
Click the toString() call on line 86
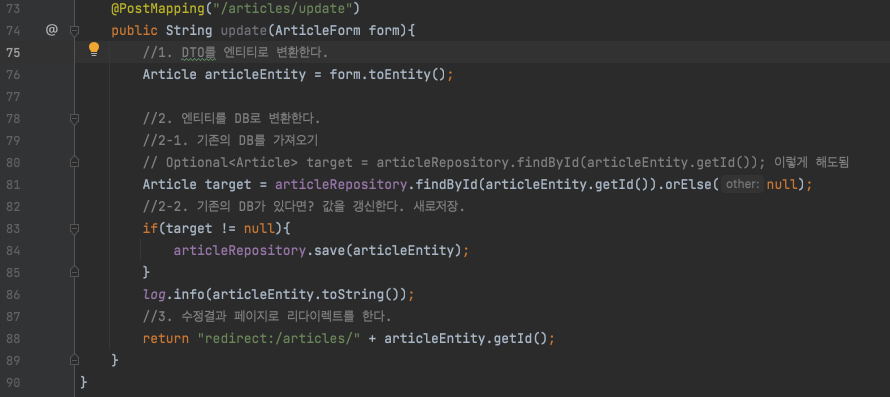point(360,294)
